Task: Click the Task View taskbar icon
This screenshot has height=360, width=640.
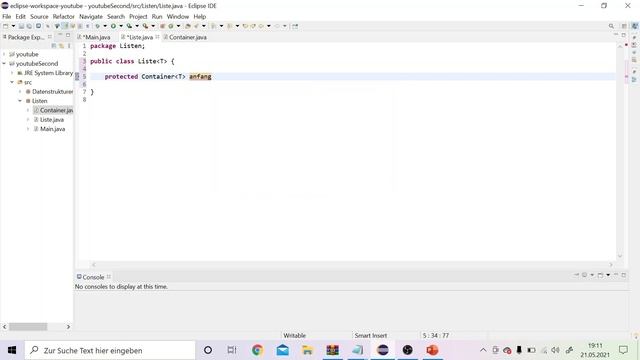Action: [x=232, y=350]
